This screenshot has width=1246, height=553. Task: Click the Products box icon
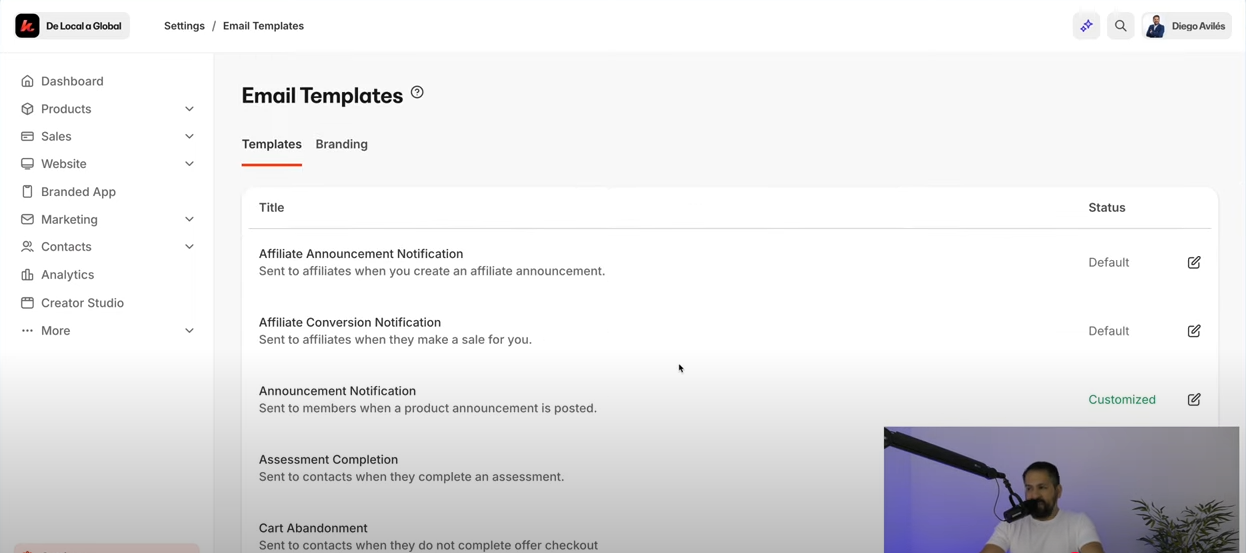[27, 109]
